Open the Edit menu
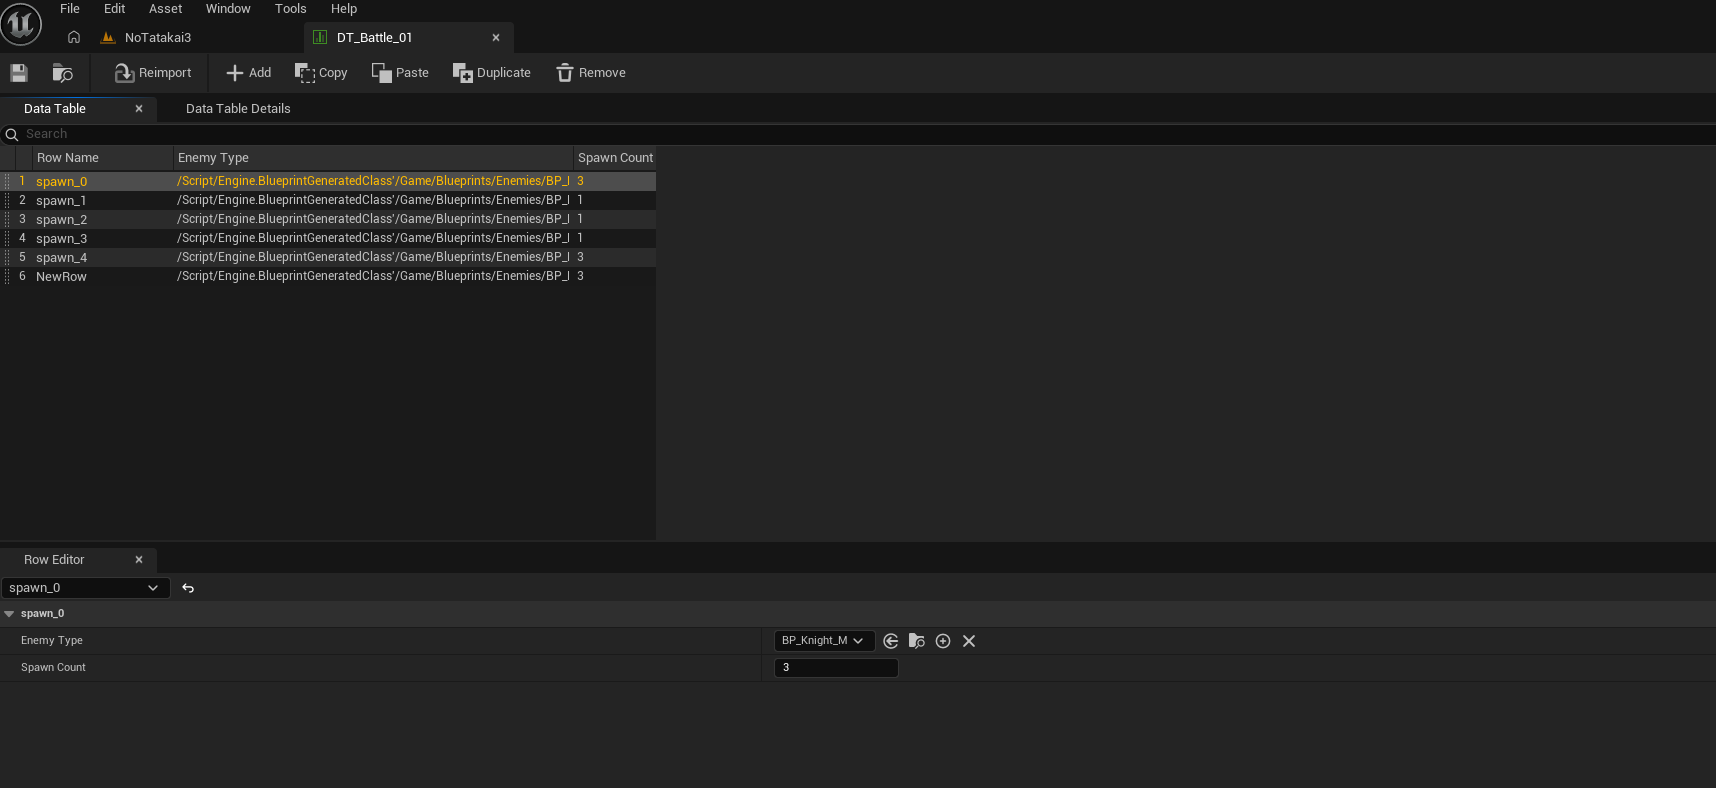The image size is (1716, 788). click(x=115, y=9)
